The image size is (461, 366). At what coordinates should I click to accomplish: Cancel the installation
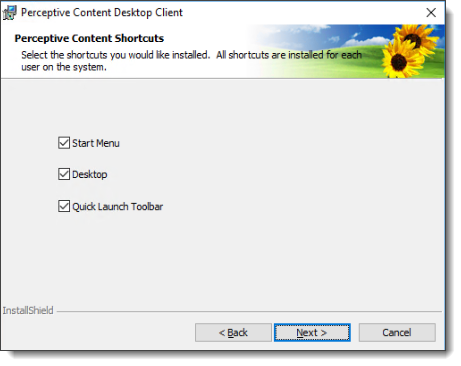click(397, 332)
